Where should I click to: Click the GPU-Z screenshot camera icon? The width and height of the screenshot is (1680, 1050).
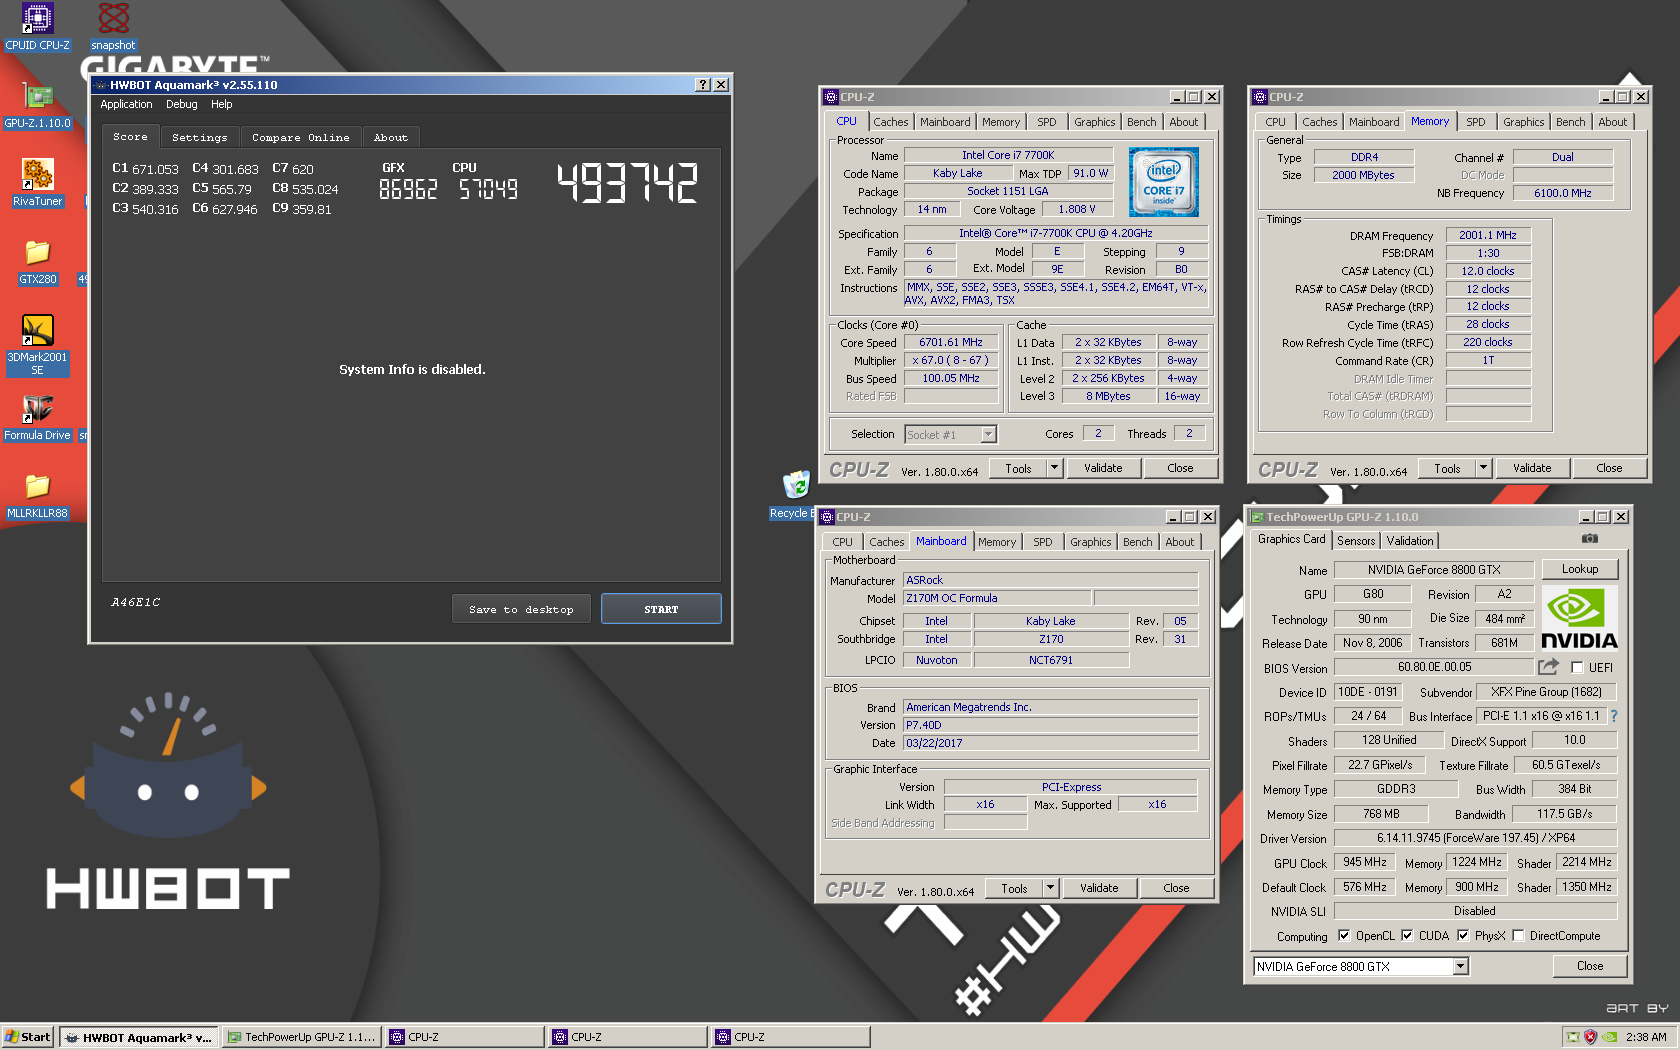tap(1589, 539)
